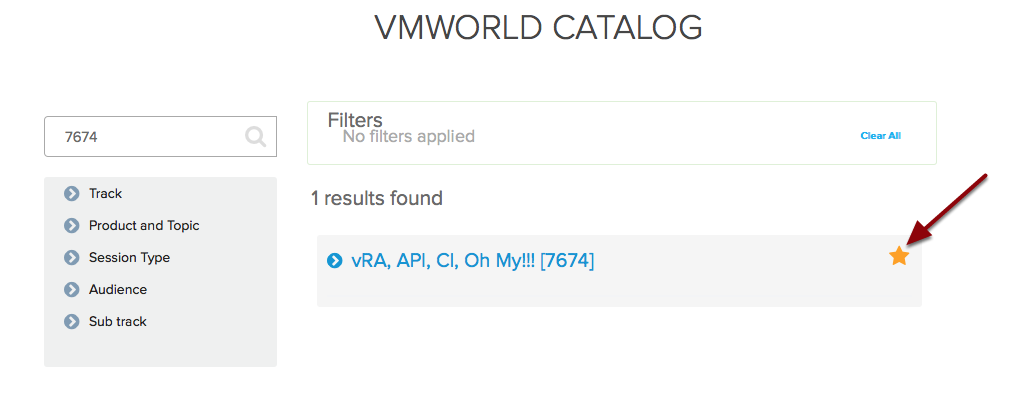
Task: Expand the session result using its blue arrow
Action: [334, 261]
